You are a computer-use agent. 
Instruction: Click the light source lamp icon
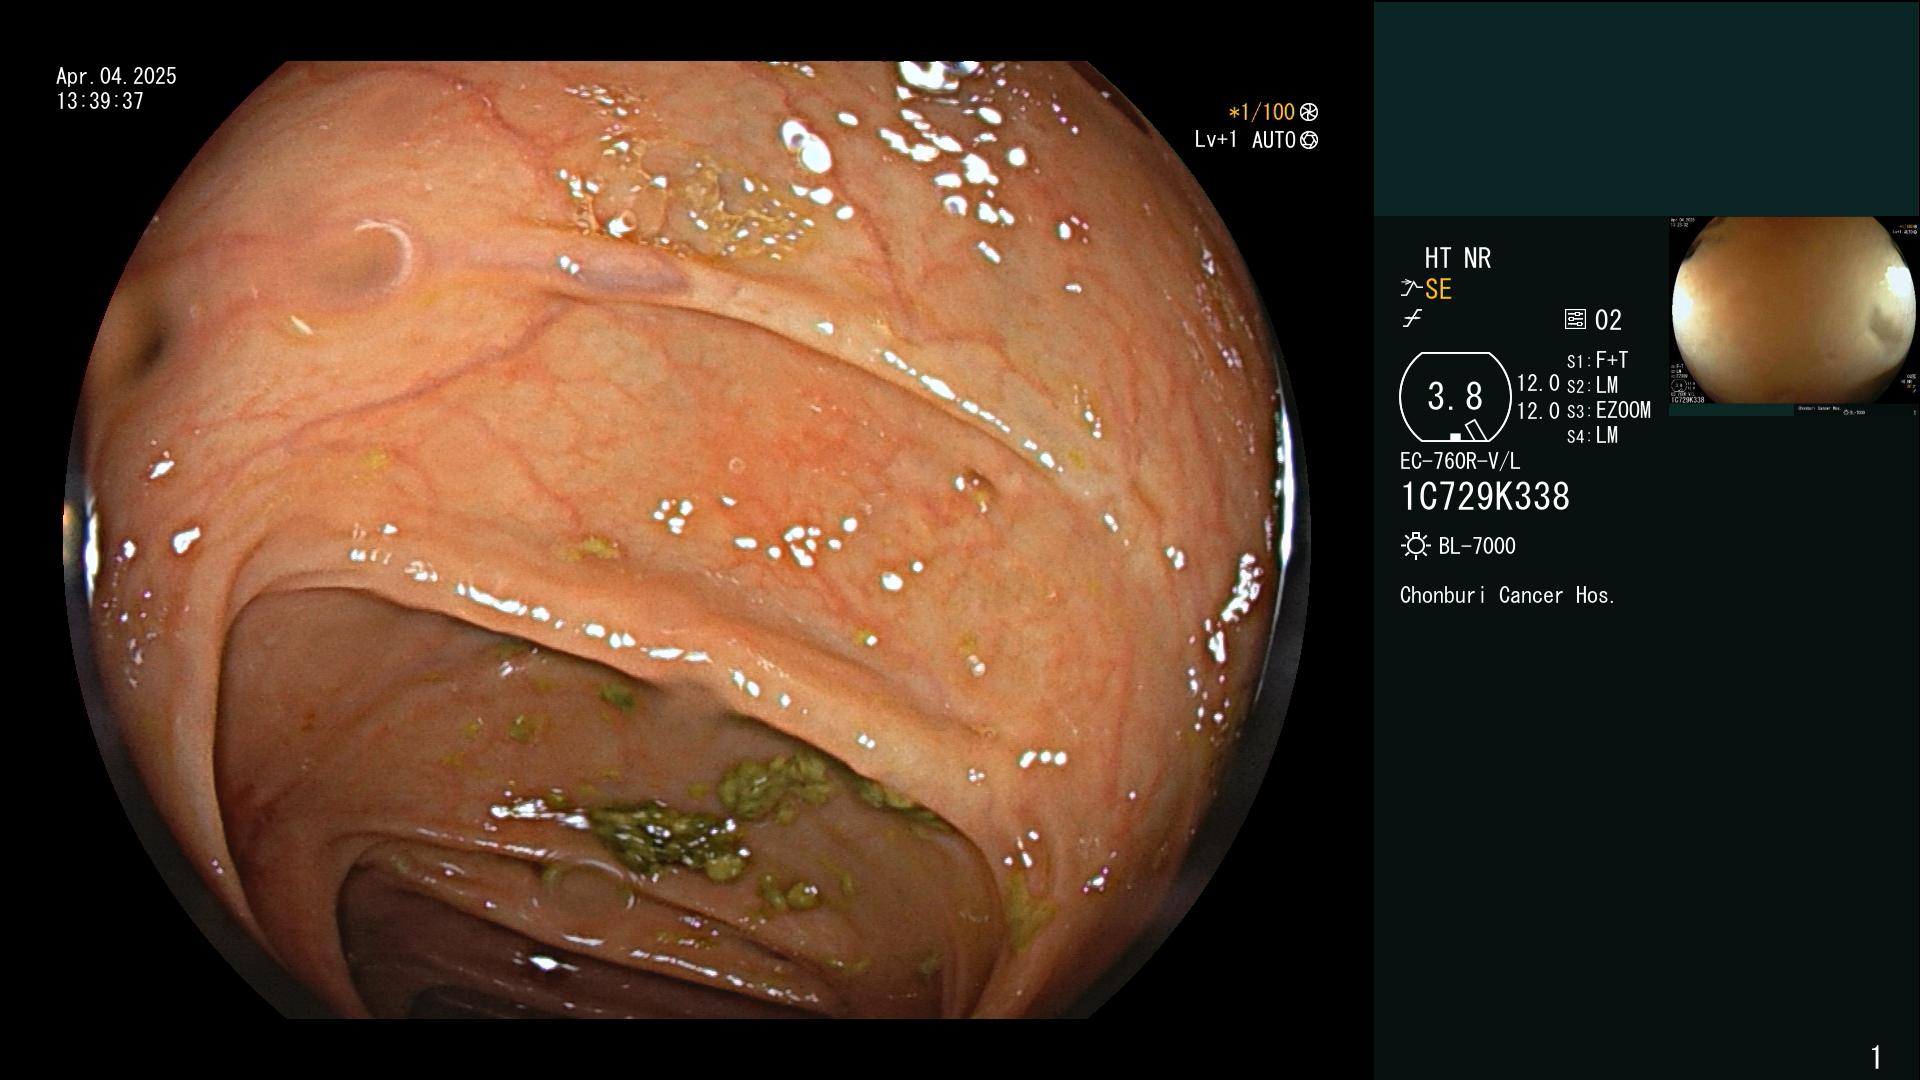pos(1415,546)
